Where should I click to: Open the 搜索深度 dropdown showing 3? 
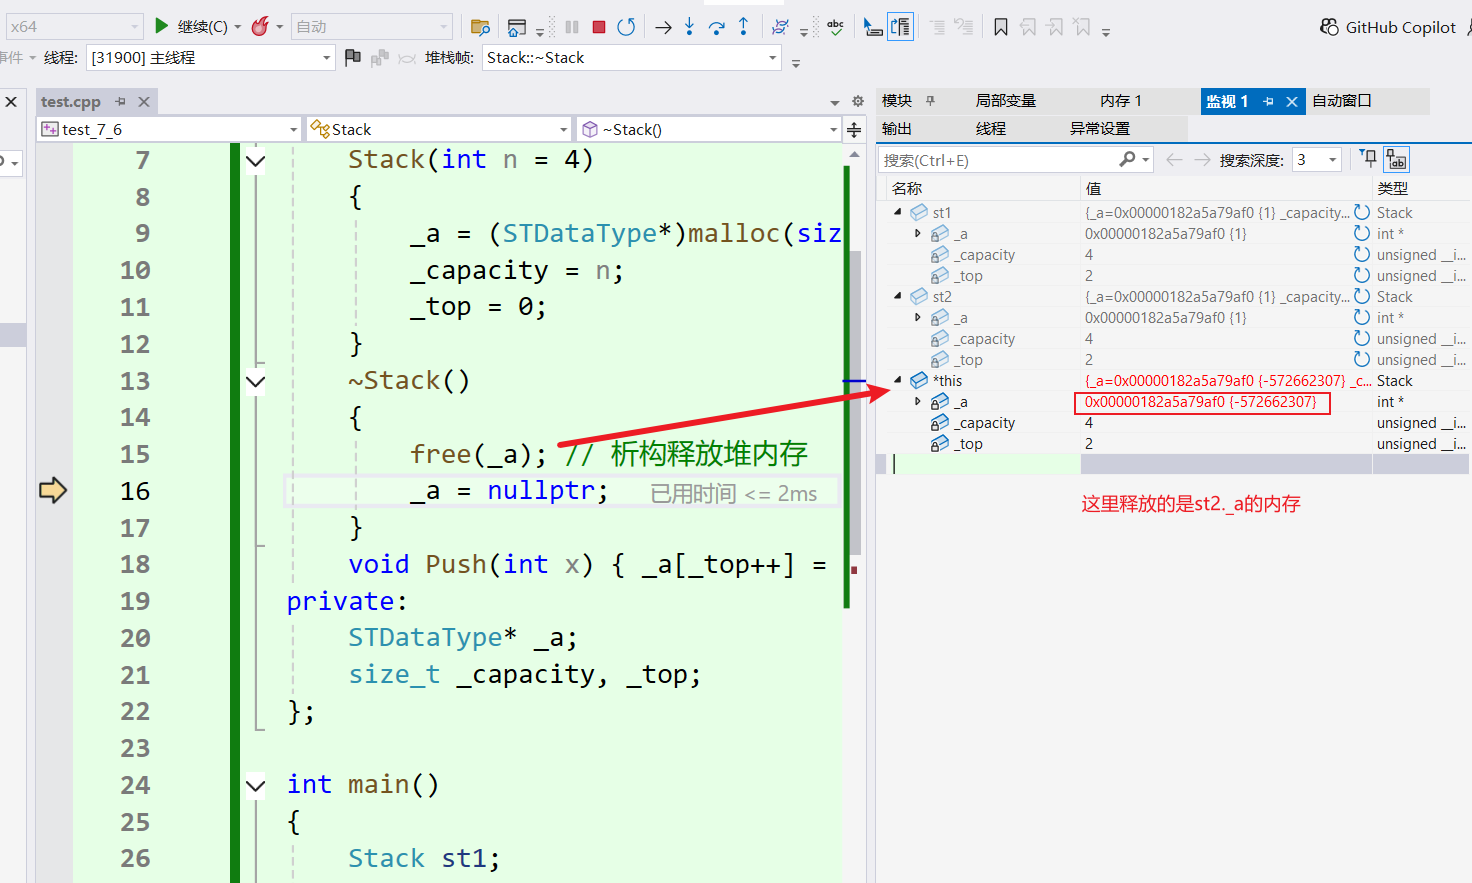pos(1317,159)
